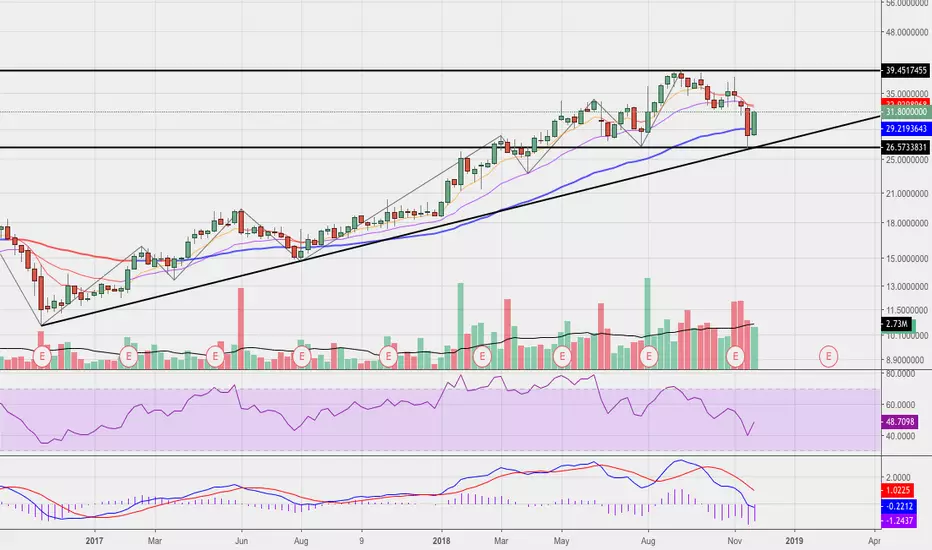
Task: Open the upcoming earnings E marker after 2019
Action: click(x=828, y=357)
